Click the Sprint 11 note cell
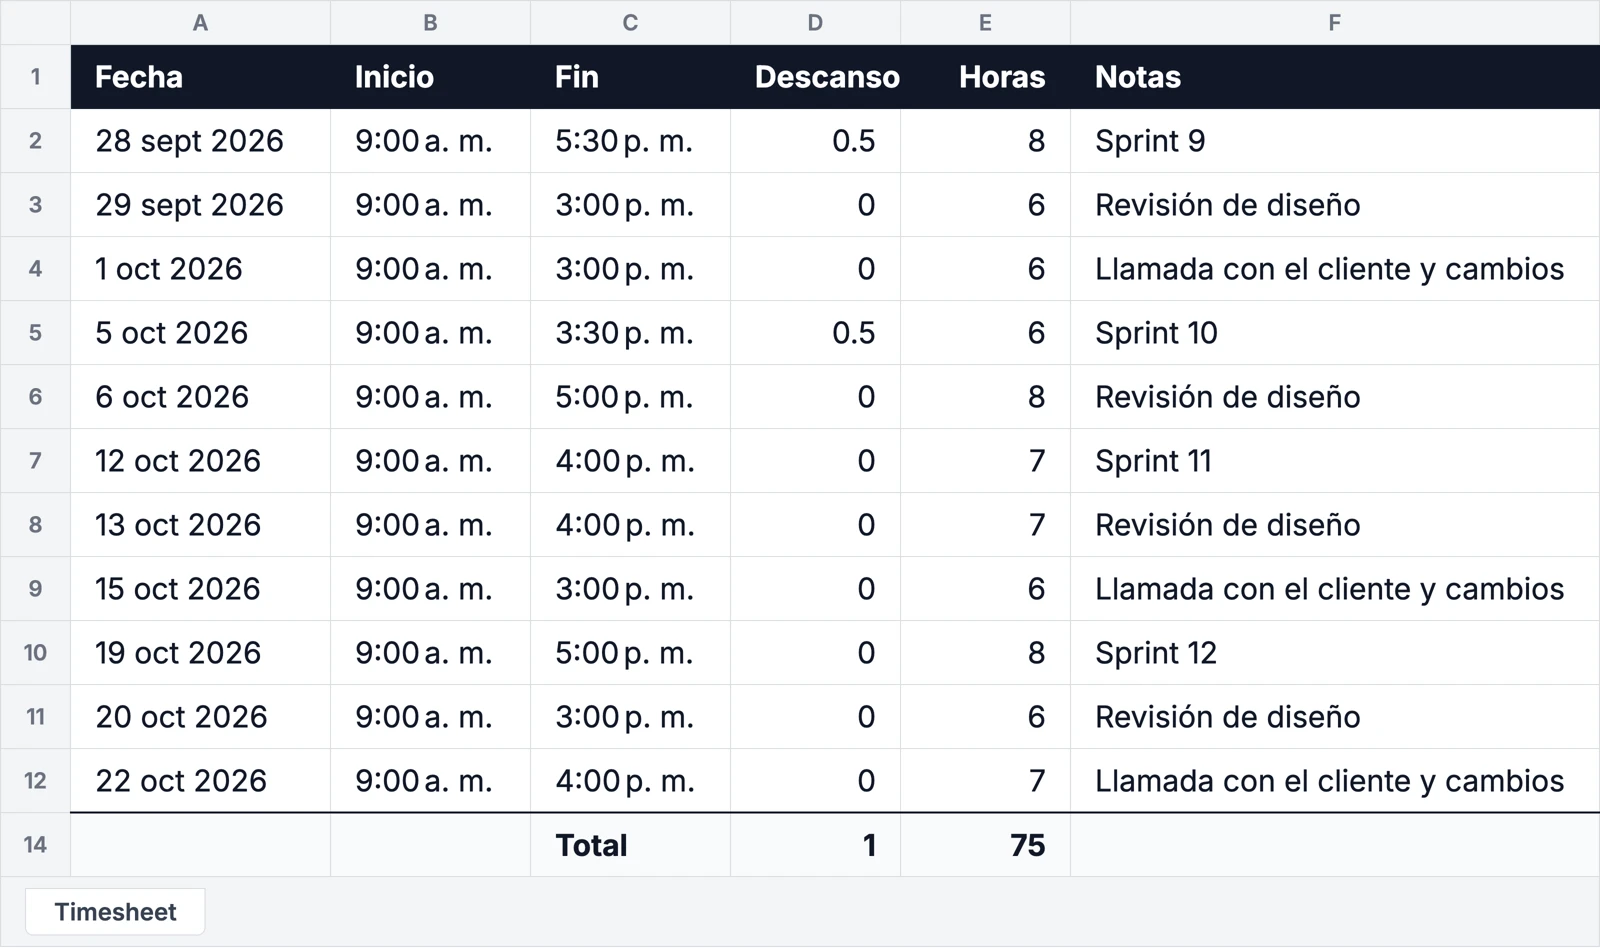Viewport: 1600px width, 948px height. coord(1335,461)
